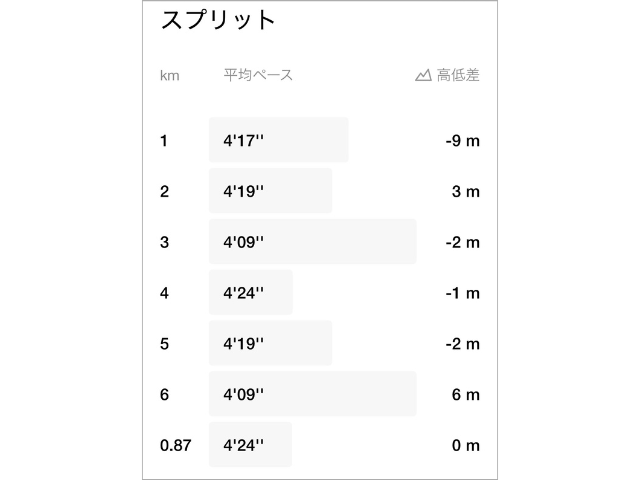Click the 平均ペース column header
This screenshot has height=480, width=640.
(x=258, y=75)
